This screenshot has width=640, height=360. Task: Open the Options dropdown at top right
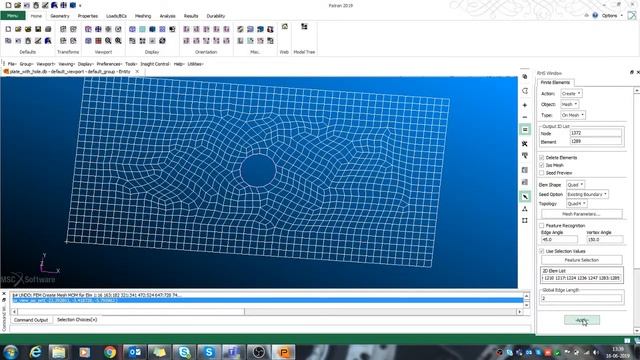612,16
